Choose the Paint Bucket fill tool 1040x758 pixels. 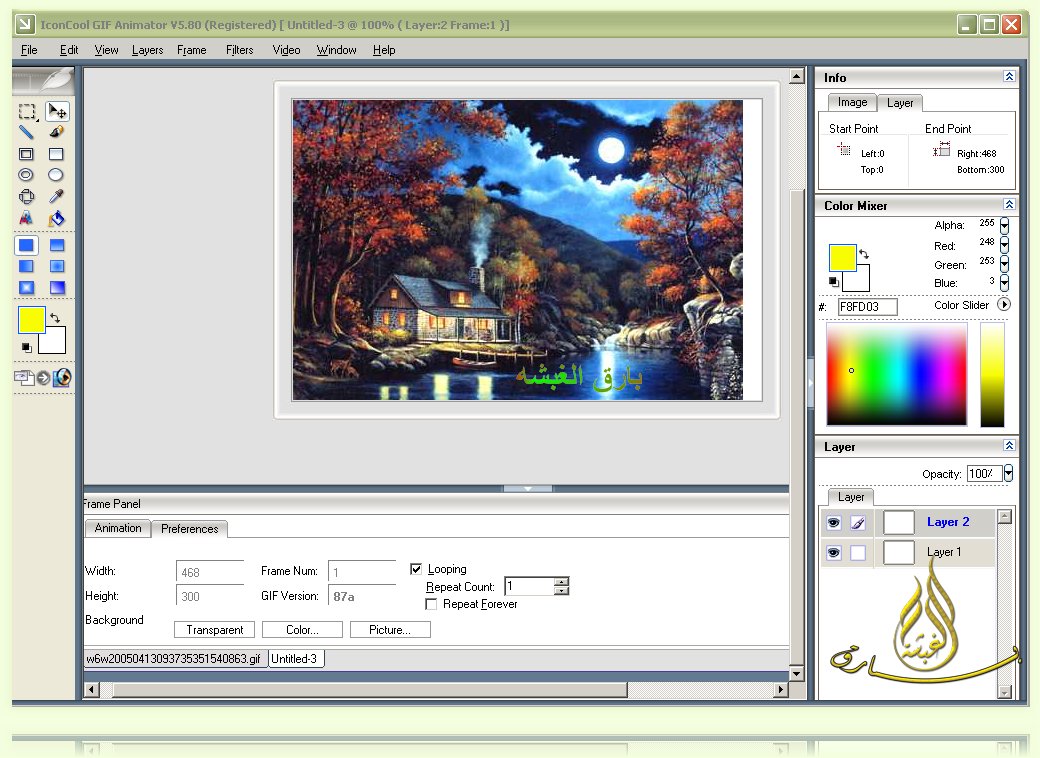tap(56, 218)
